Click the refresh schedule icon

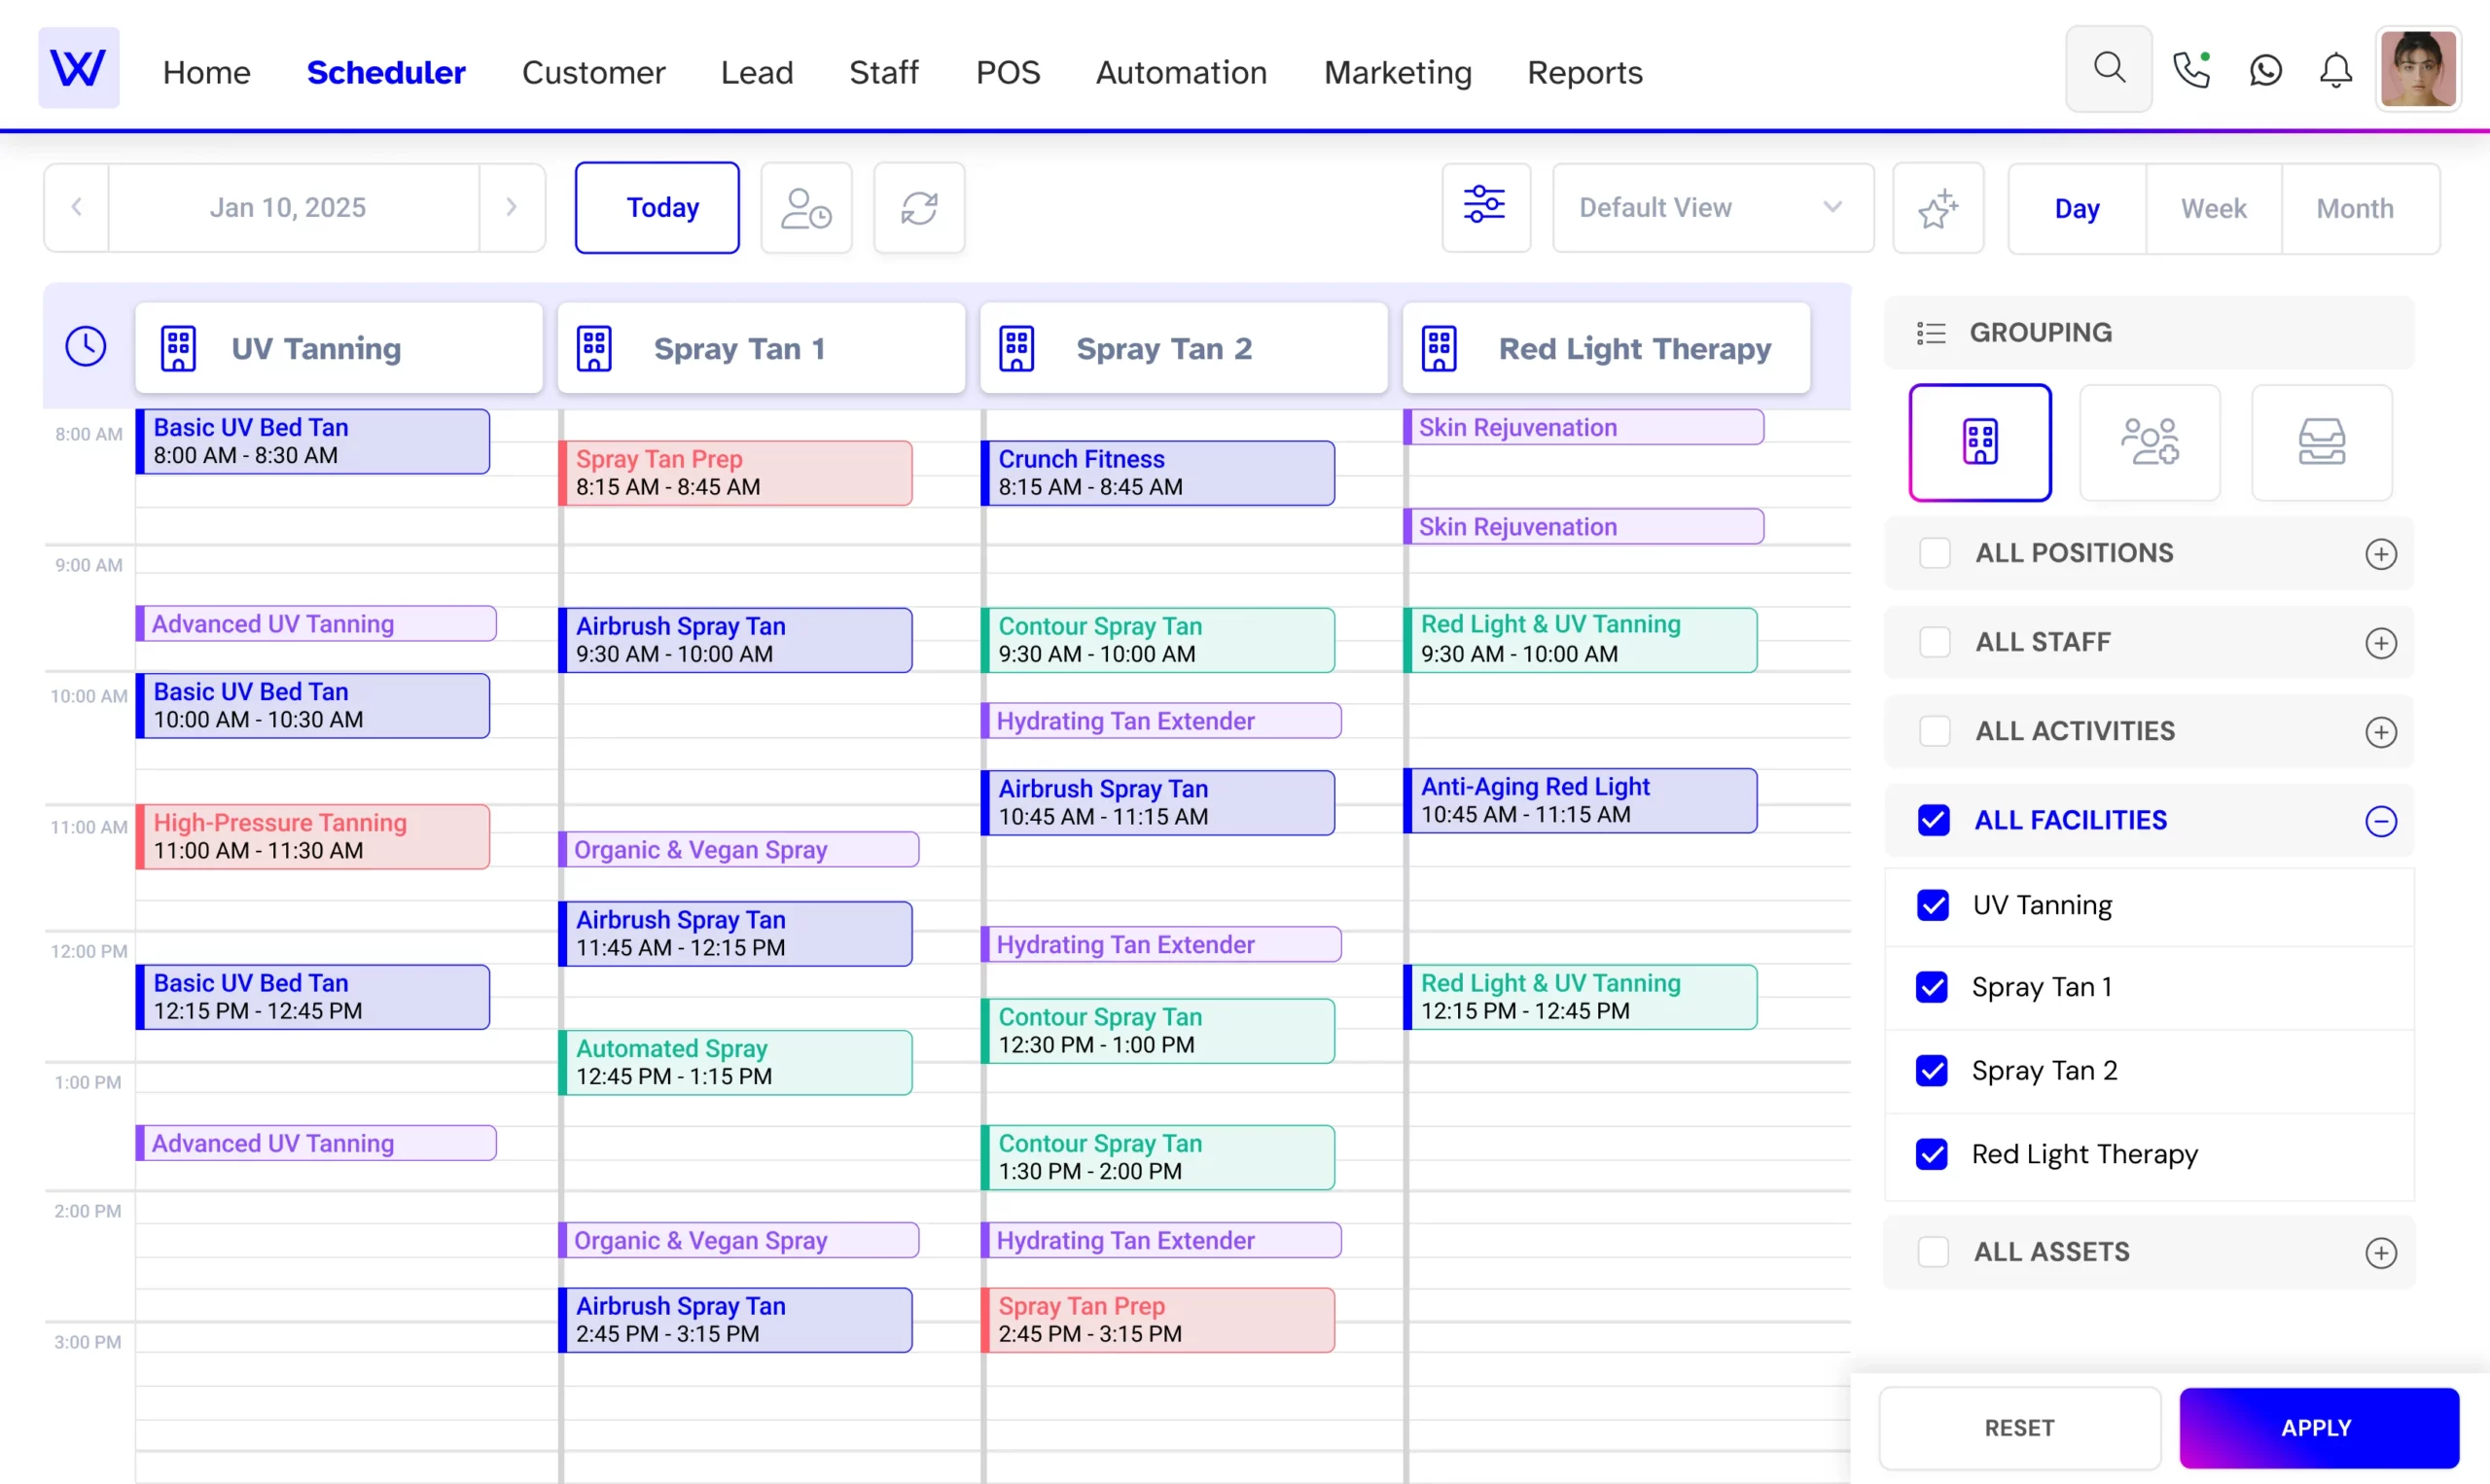click(x=919, y=208)
